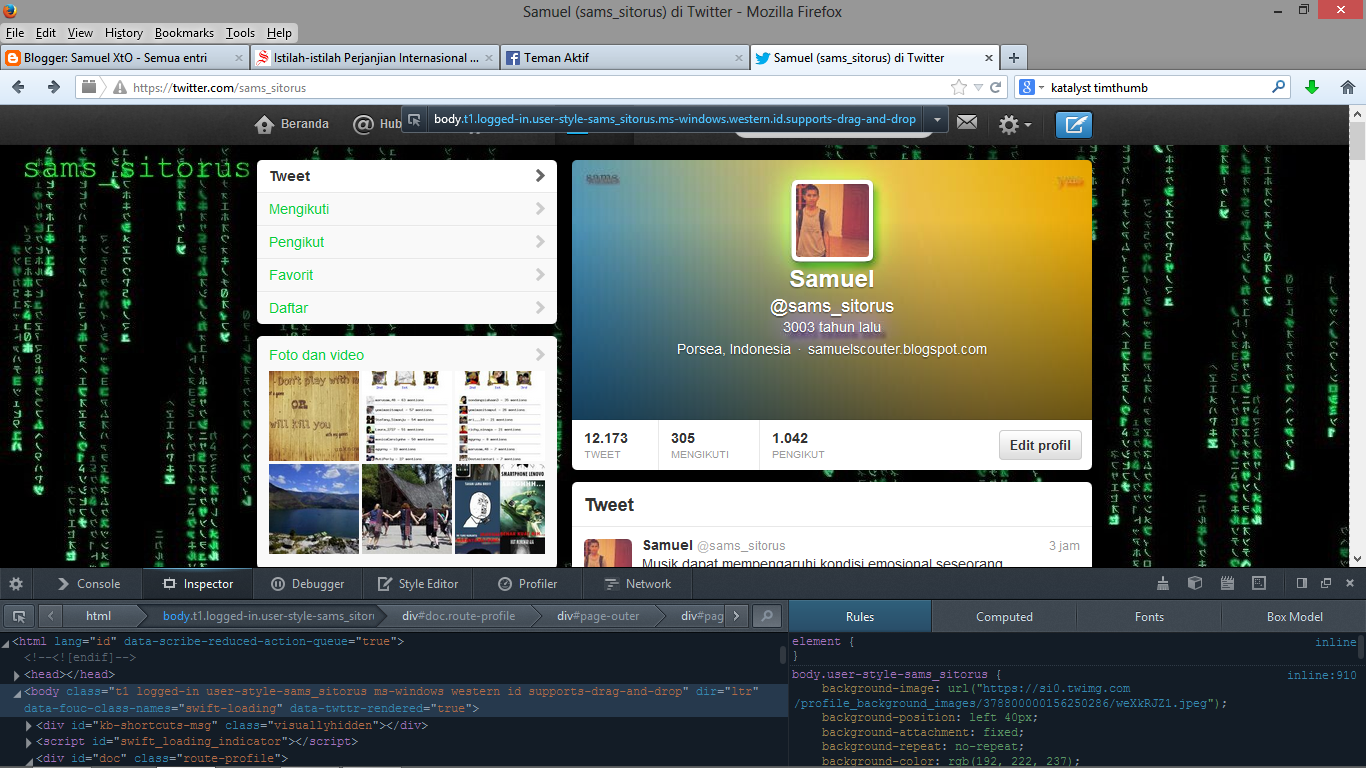Expand script swift_loading_indicator node
1366x768 pixels.
pyautogui.click(x=30, y=743)
